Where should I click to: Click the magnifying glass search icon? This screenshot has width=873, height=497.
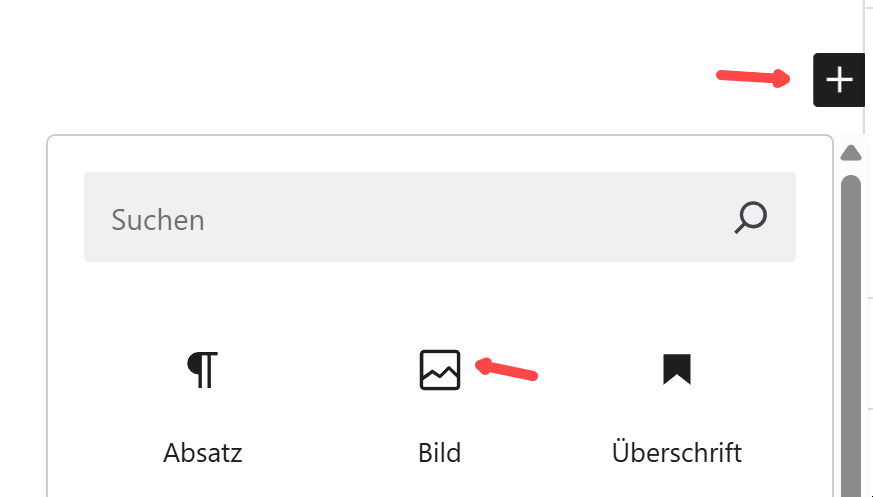[750, 217]
